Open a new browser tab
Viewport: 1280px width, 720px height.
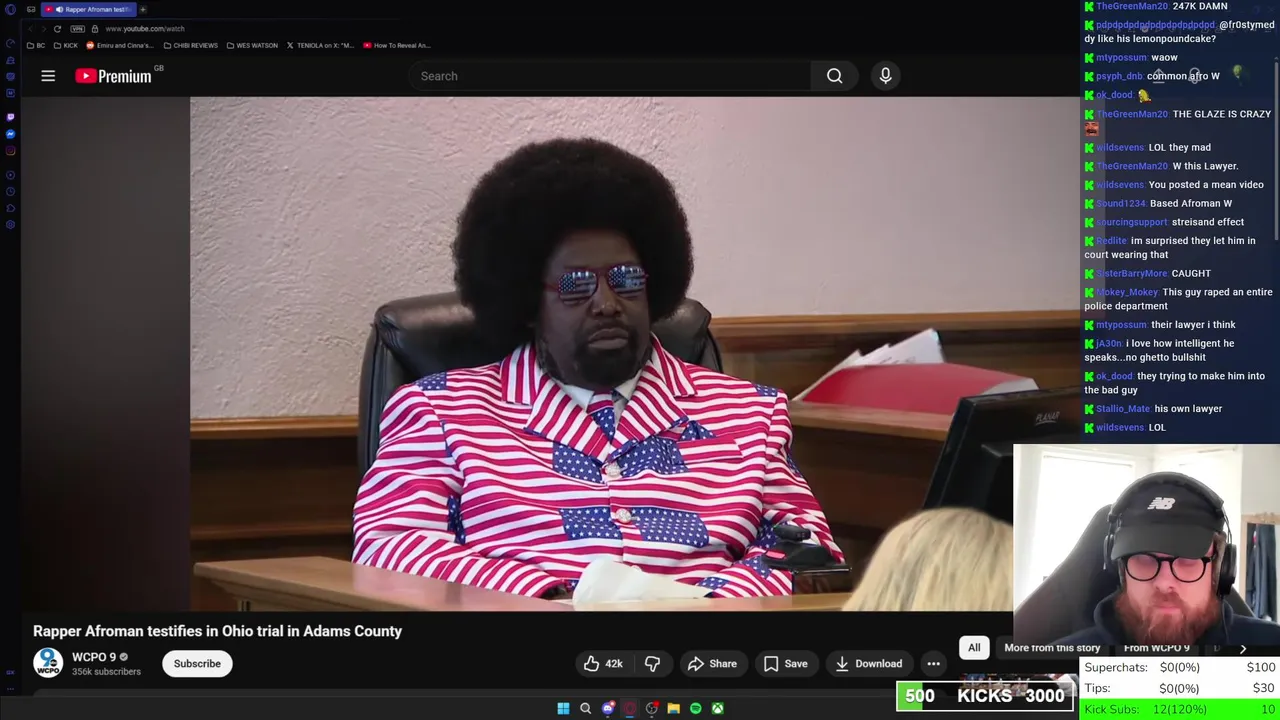143,9
